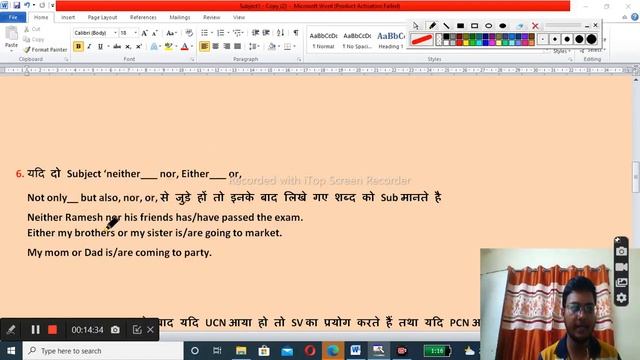Toggle Bold formatting
The image size is (640, 360).
78,47
